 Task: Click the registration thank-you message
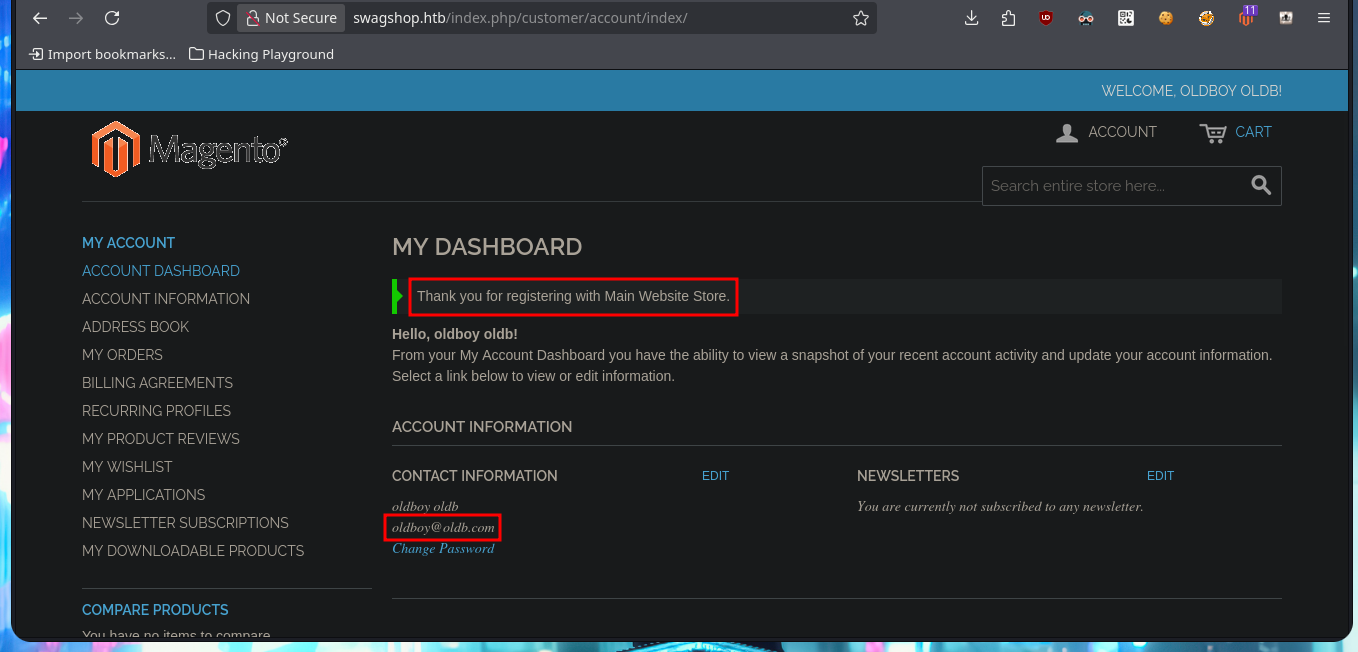coord(574,296)
